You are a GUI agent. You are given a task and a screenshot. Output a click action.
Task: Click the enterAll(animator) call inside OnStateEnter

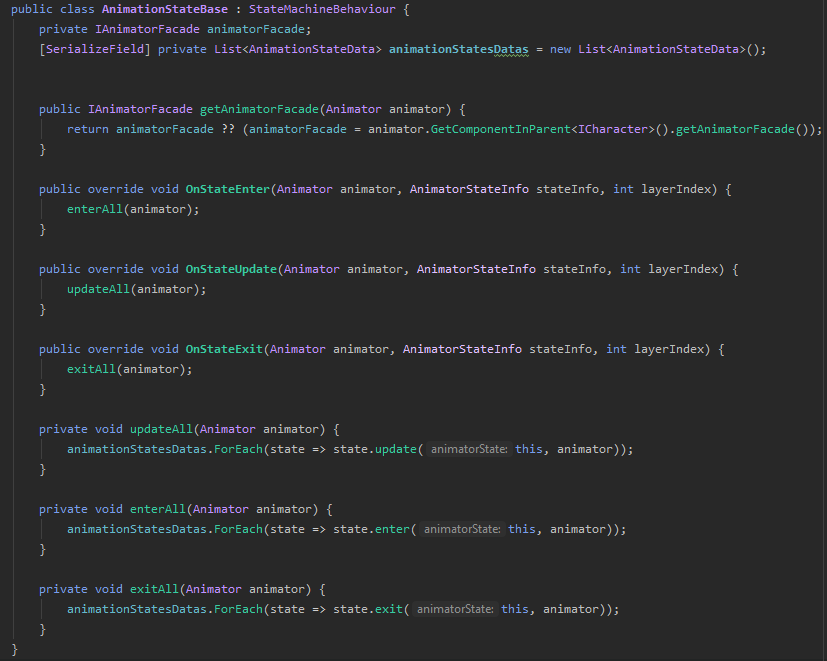(133, 209)
